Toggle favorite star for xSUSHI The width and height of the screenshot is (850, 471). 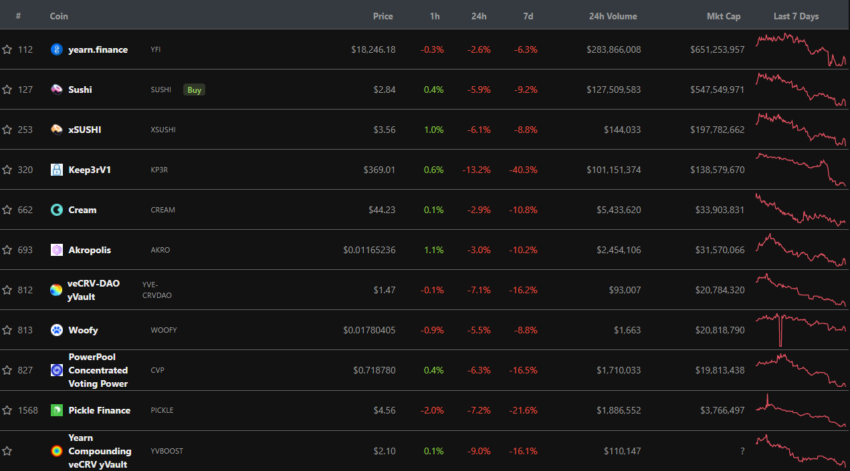pos(7,130)
